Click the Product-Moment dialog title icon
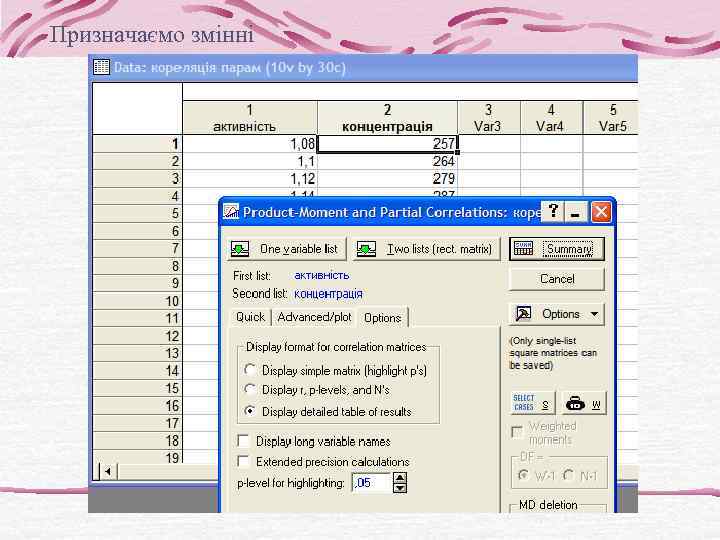The height and width of the screenshot is (540, 720). [231, 212]
